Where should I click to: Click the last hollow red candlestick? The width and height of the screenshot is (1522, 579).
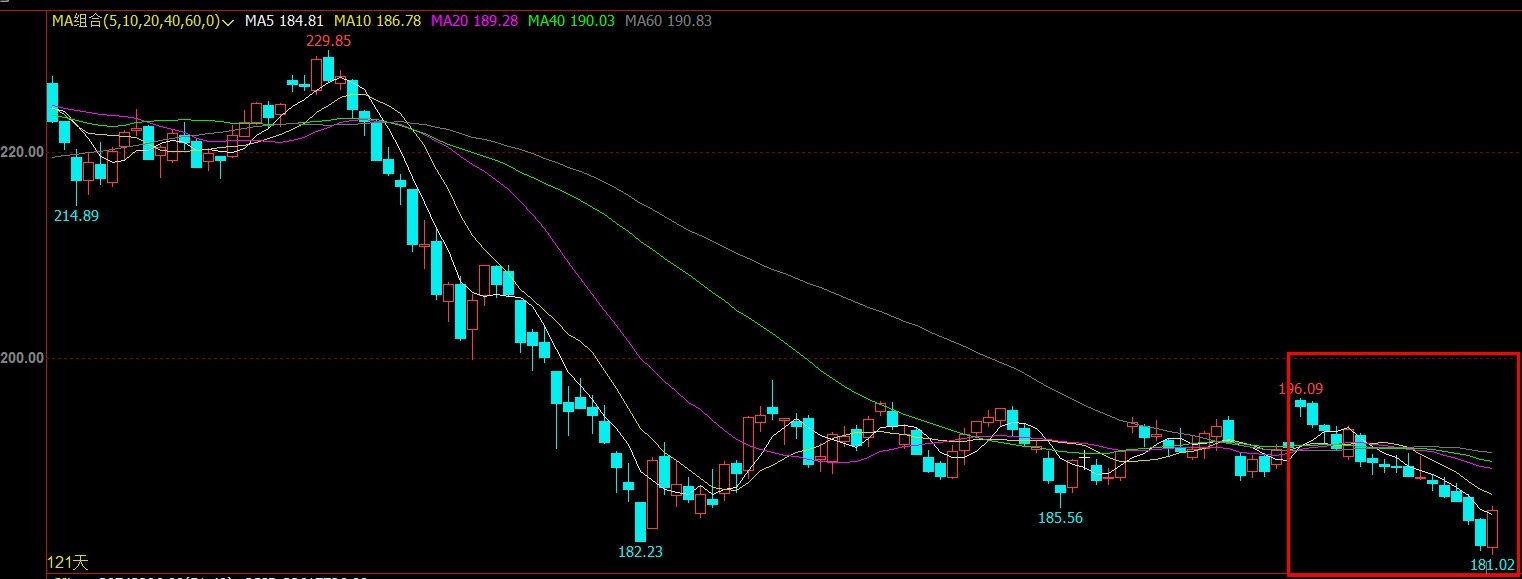pyautogui.click(x=1494, y=528)
